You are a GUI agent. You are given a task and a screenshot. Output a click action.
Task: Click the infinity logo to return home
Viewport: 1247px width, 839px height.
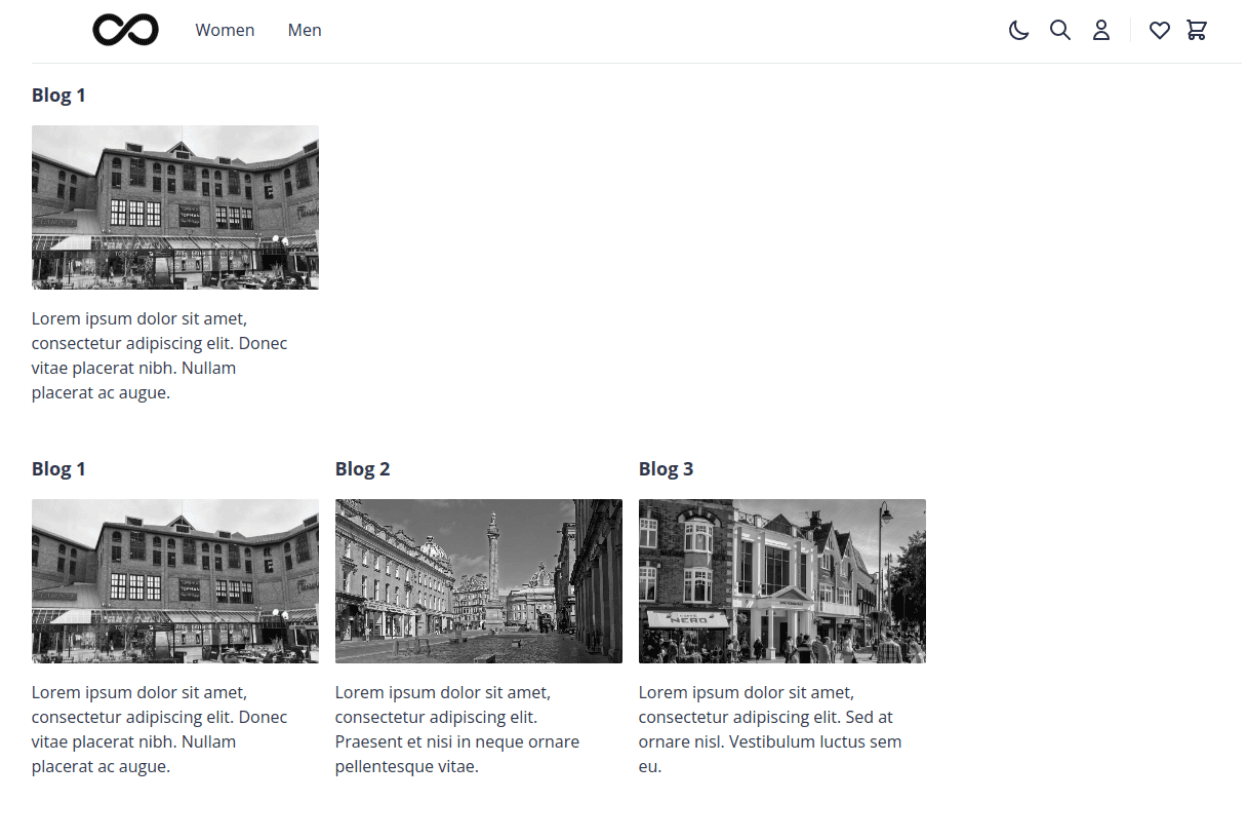[x=124, y=29]
